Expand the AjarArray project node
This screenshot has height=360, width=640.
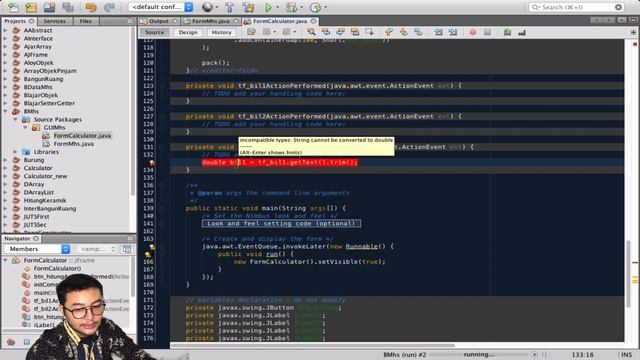5,47
